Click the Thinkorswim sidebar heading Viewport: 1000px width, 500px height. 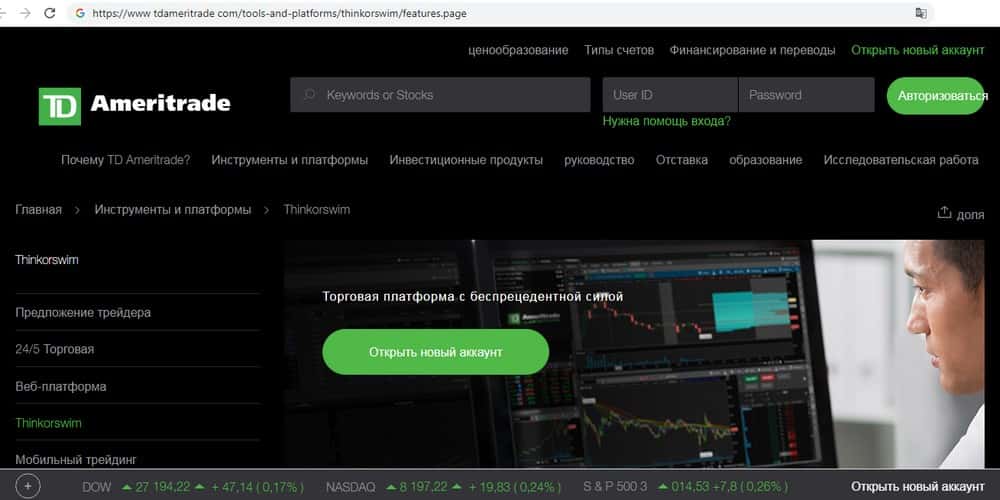pos(47,260)
